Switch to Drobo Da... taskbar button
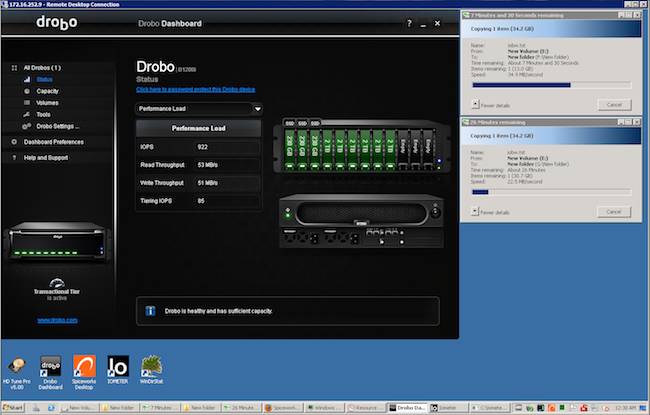This screenshot has height=415, width=650. [x=408, y=408]
